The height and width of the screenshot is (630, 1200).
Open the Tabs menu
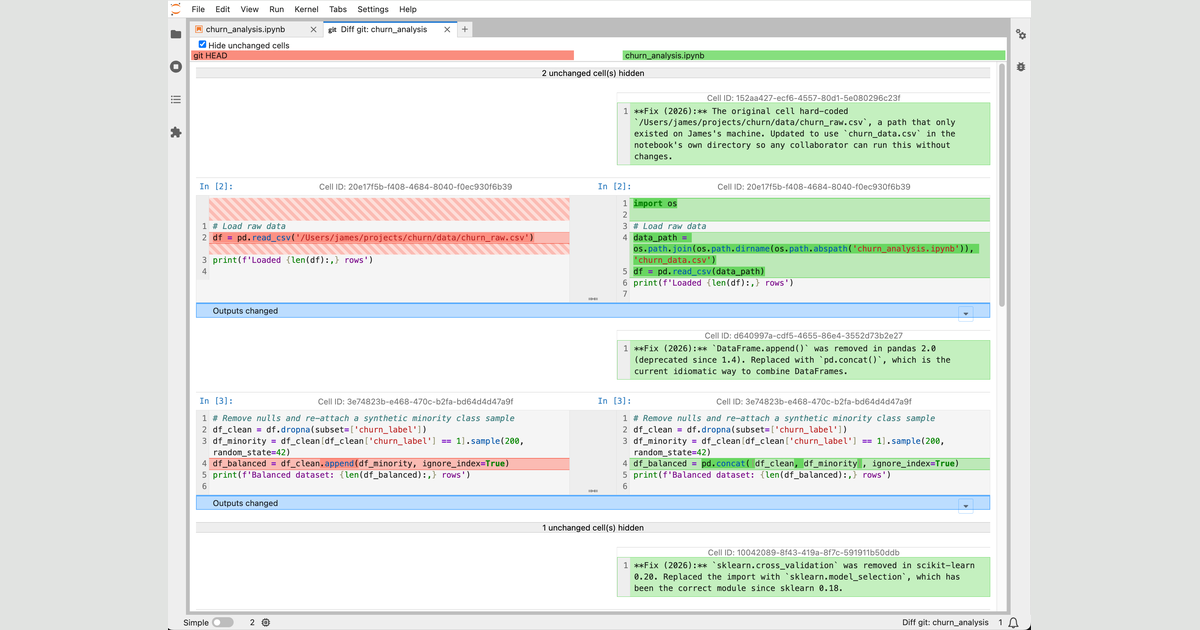coord(338,9)
